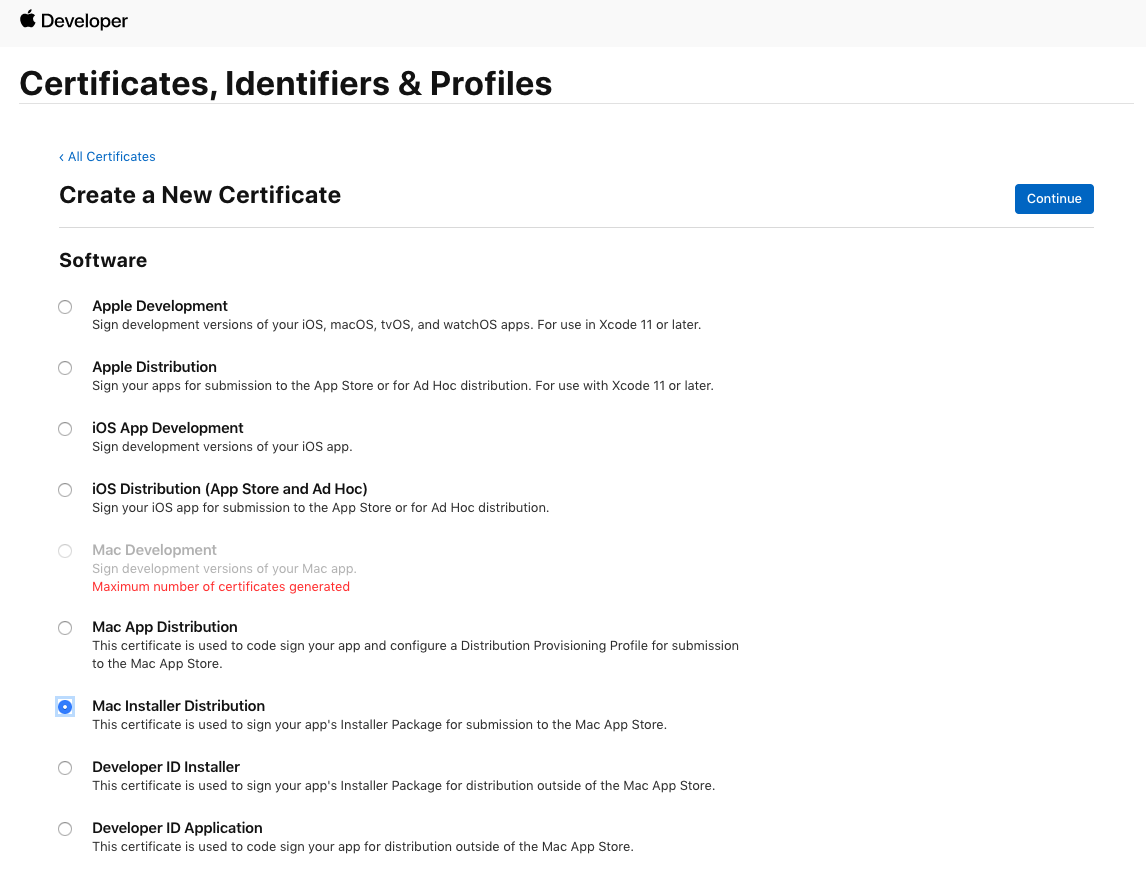This screenshot has height=872, width=1146.
Task: Click the Developer ID Application label
Action: [x=177, y=828]
